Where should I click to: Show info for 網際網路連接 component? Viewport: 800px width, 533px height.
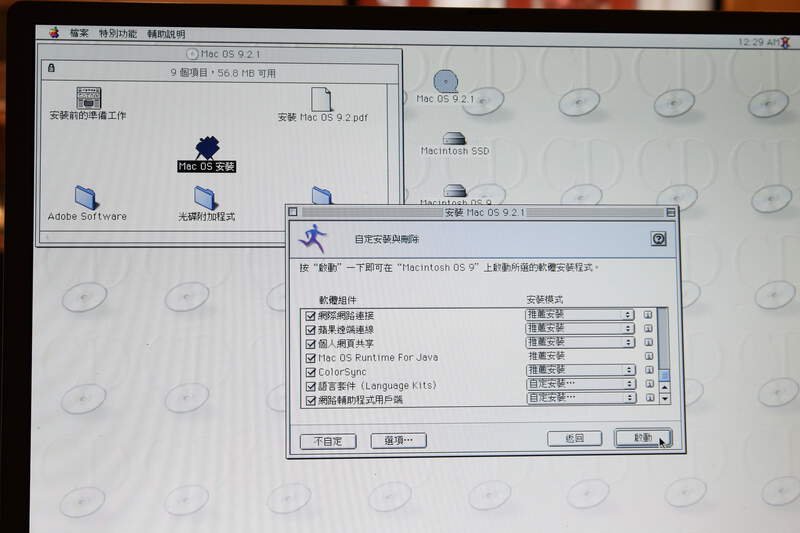(x=648, y=315)
